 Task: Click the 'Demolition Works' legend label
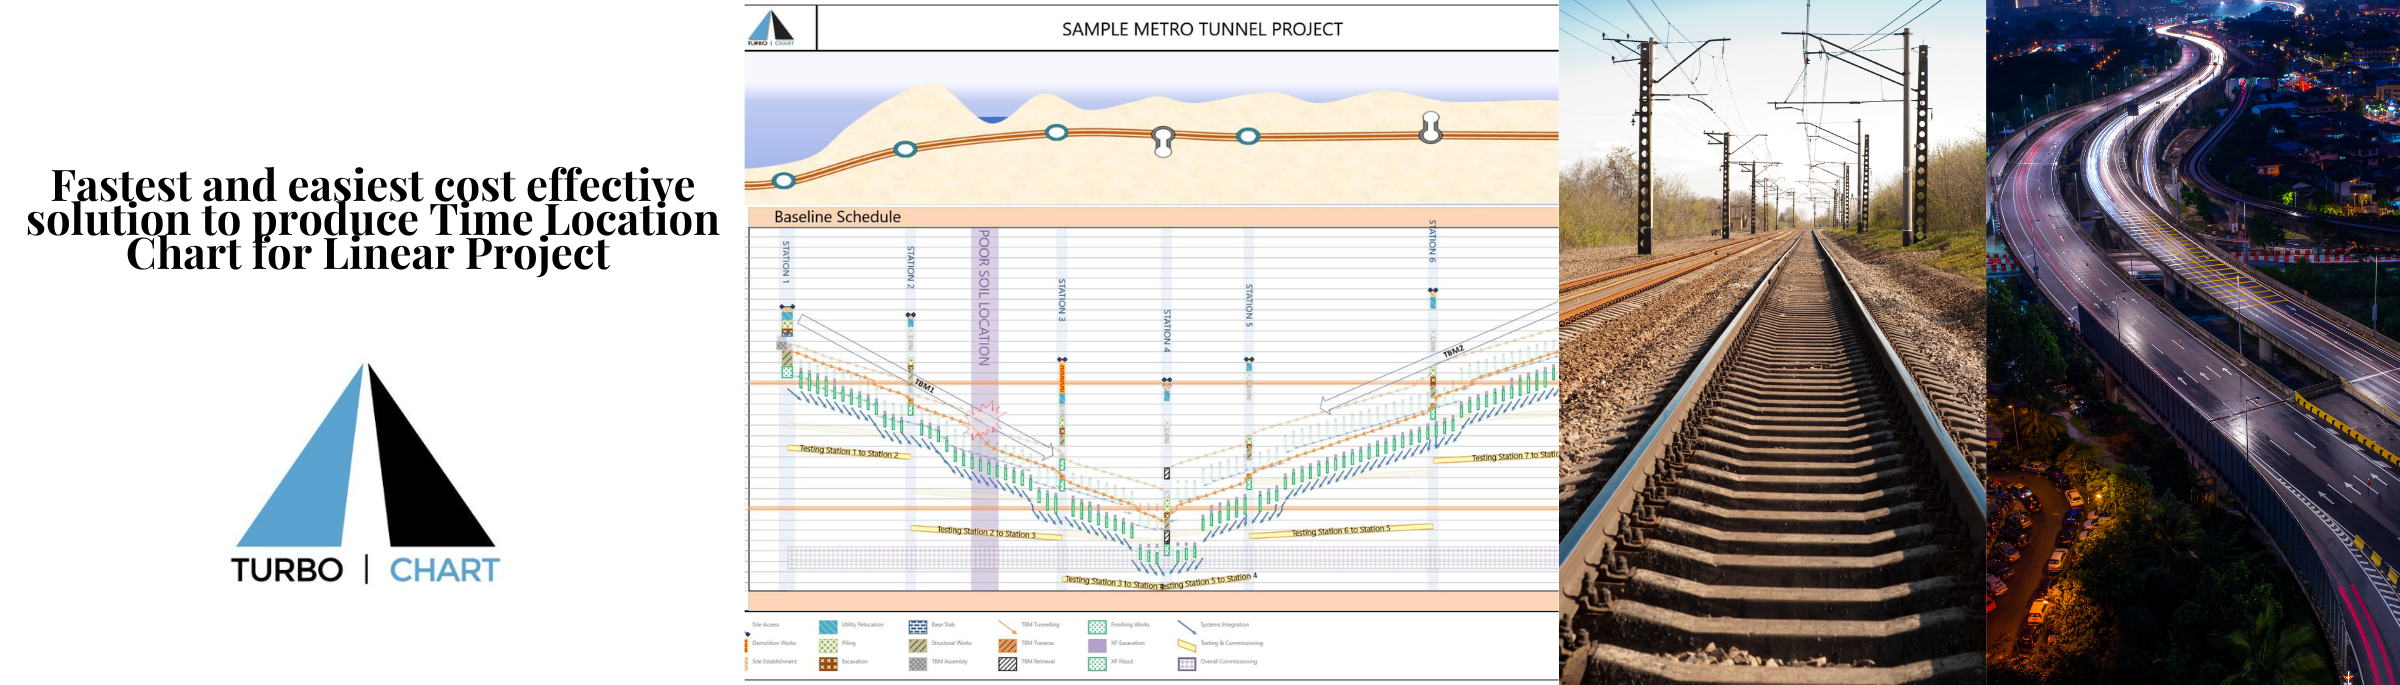pos(774,643)
